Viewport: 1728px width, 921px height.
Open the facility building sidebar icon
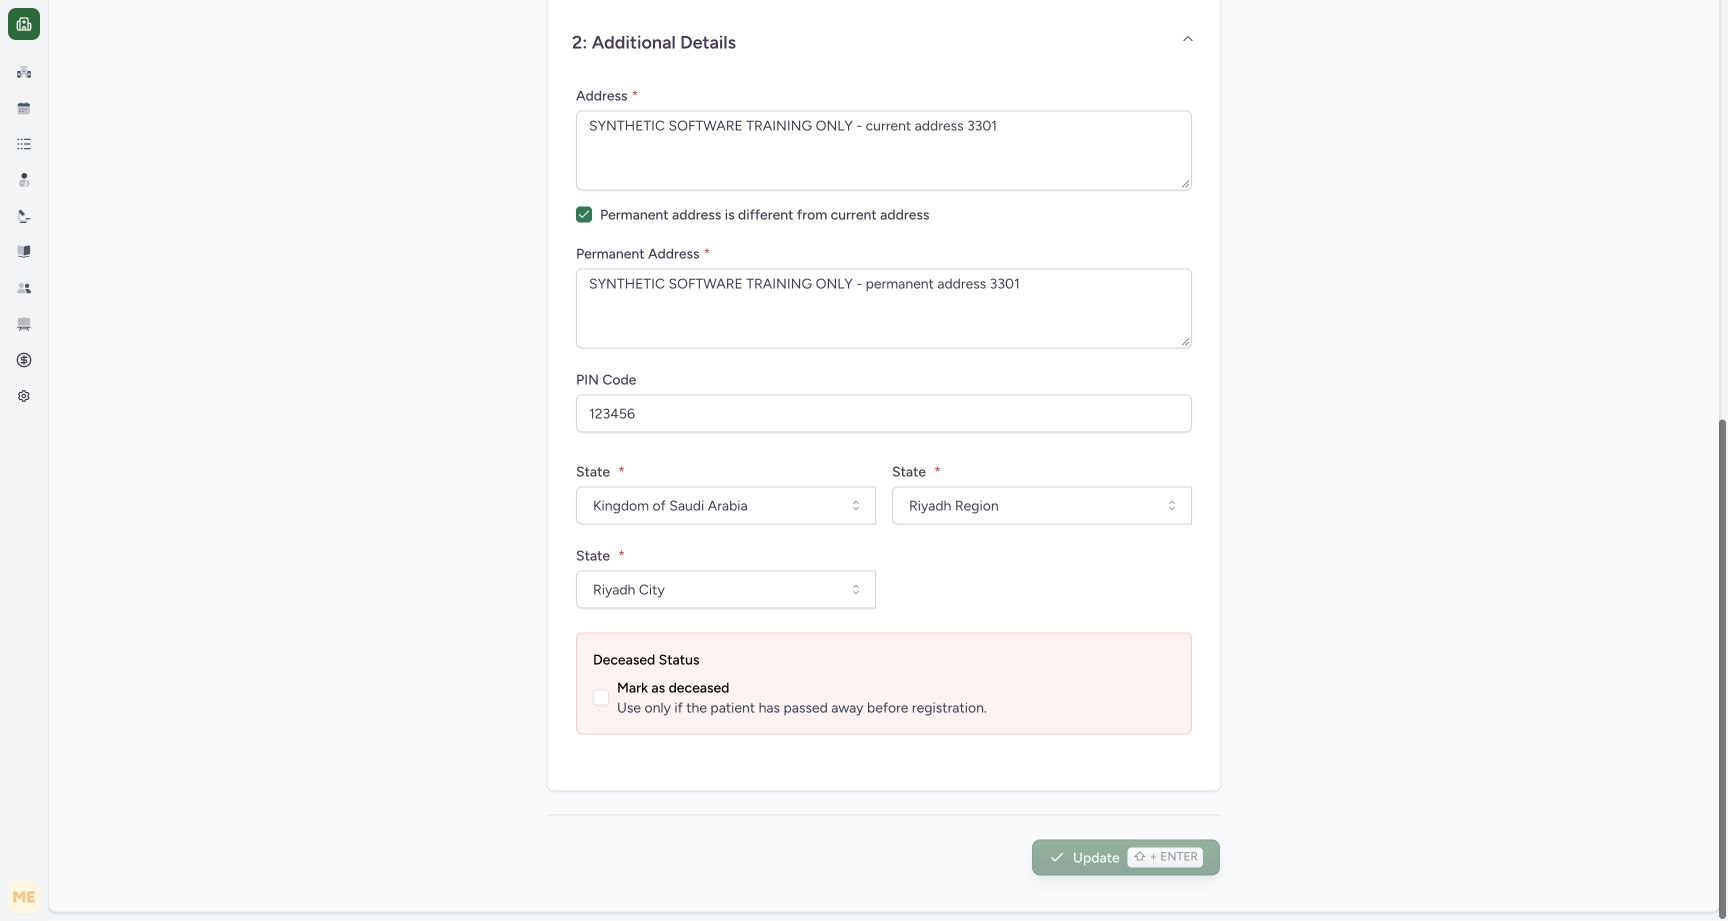(x=24, y=72)
